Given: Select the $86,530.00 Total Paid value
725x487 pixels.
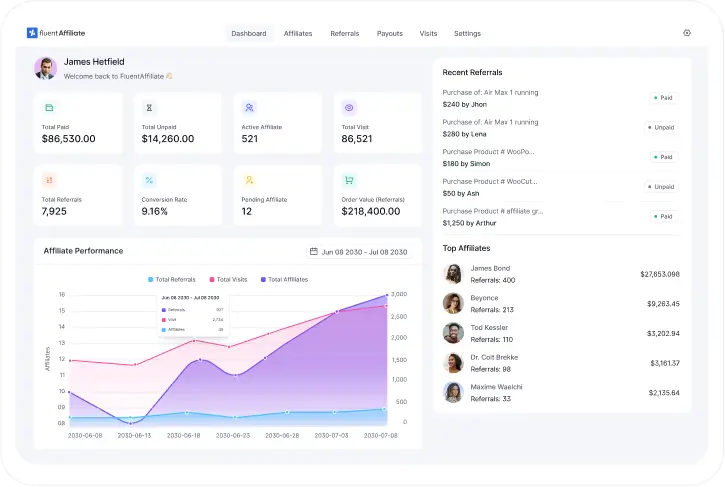Looking at the screenshot, I should 68,139.
